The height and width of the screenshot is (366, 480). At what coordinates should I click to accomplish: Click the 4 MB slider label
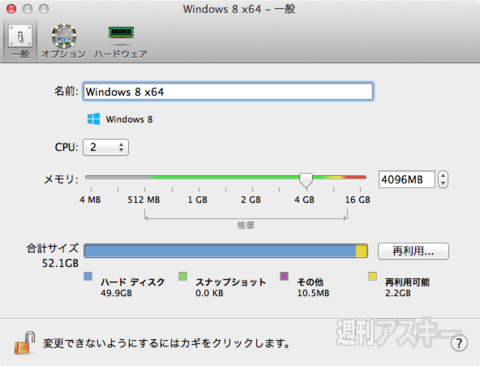coord(90,200)
